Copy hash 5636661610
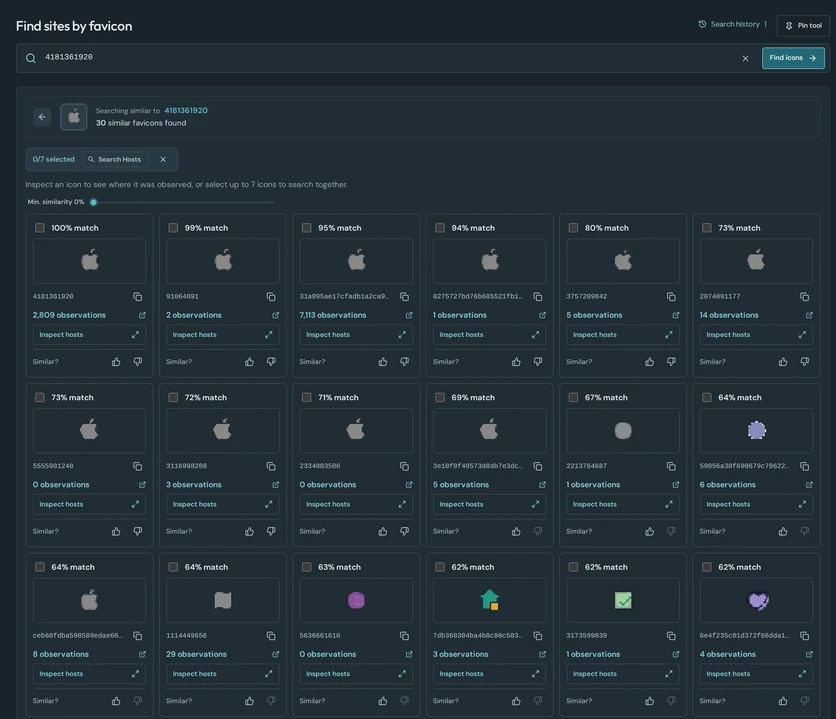The width and height of the screenshot is (836, 719). [x=405, y=636]
